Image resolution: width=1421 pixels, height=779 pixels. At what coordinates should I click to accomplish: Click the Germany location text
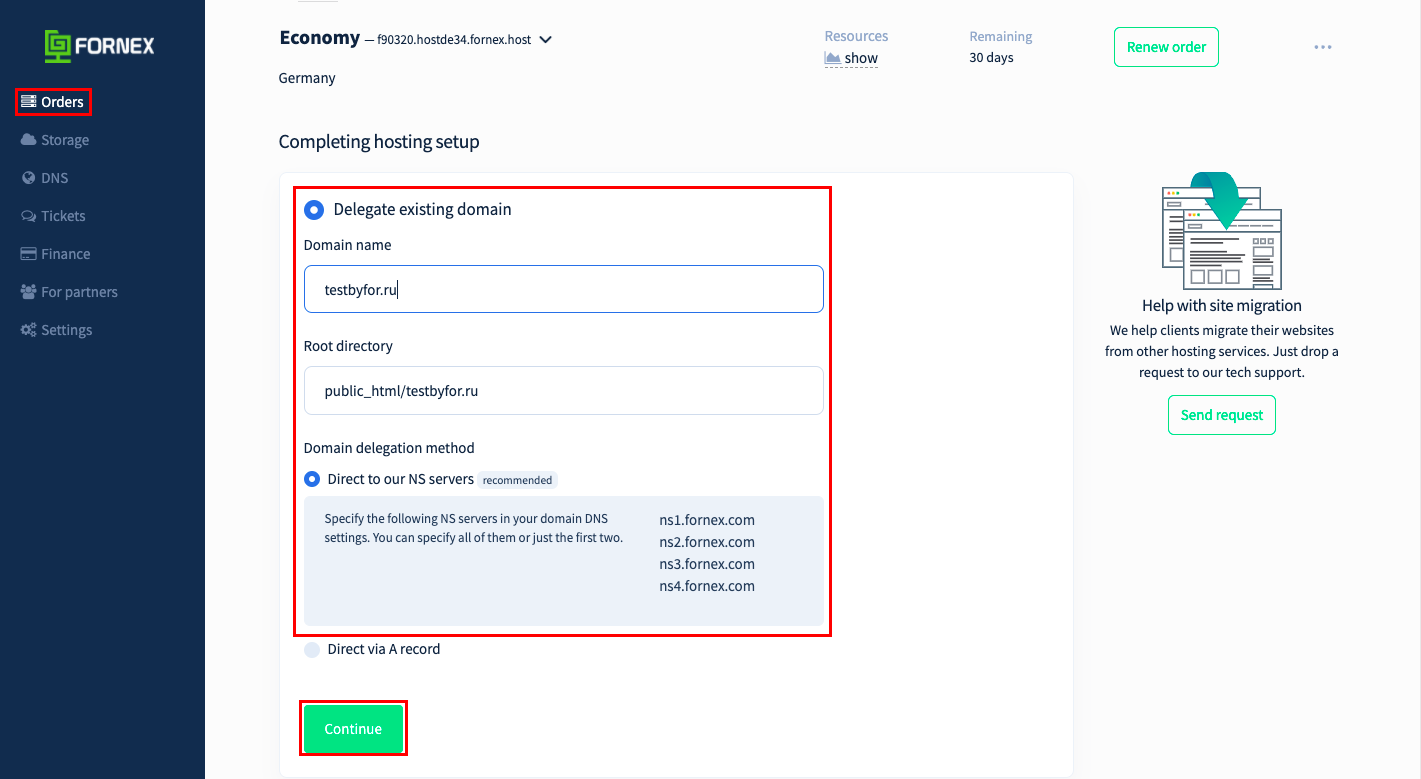pyautogui.click(x=307, y=78)
